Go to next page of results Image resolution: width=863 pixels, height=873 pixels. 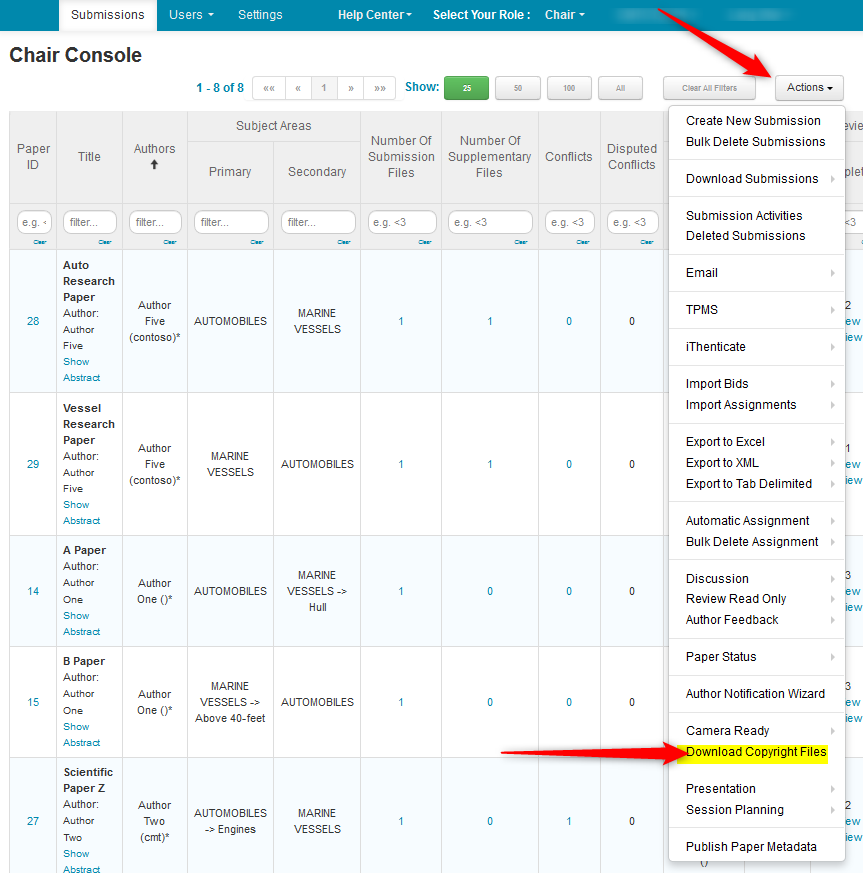click(351, 88)
